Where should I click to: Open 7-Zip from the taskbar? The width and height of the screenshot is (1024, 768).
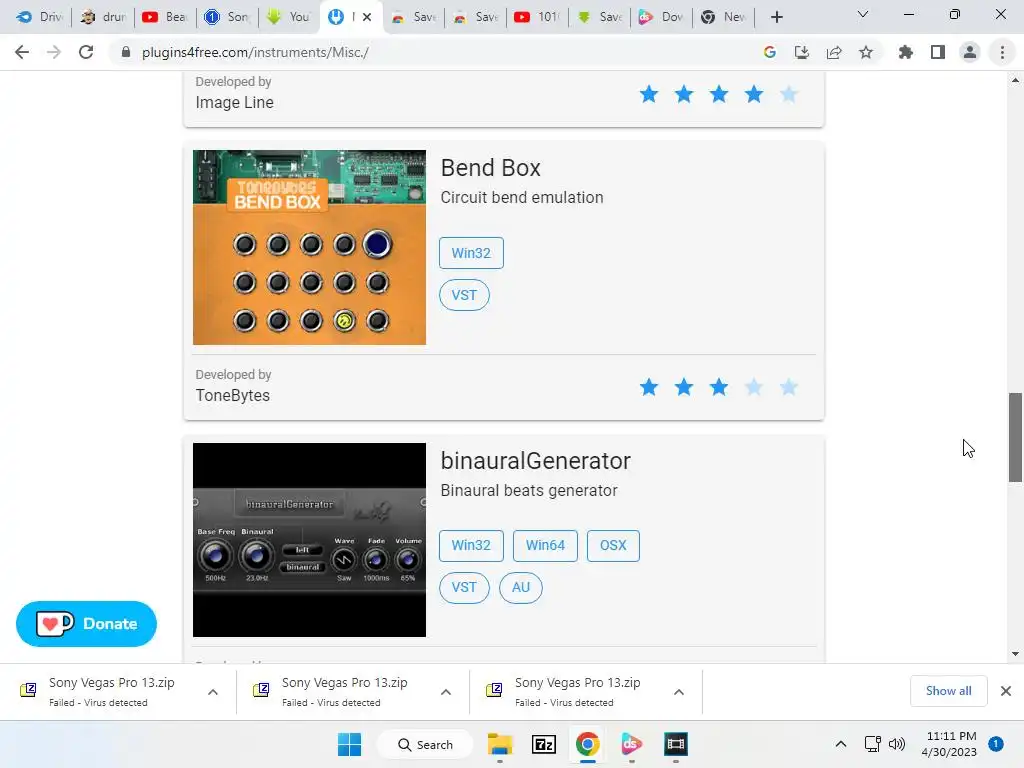pos(544,744)
